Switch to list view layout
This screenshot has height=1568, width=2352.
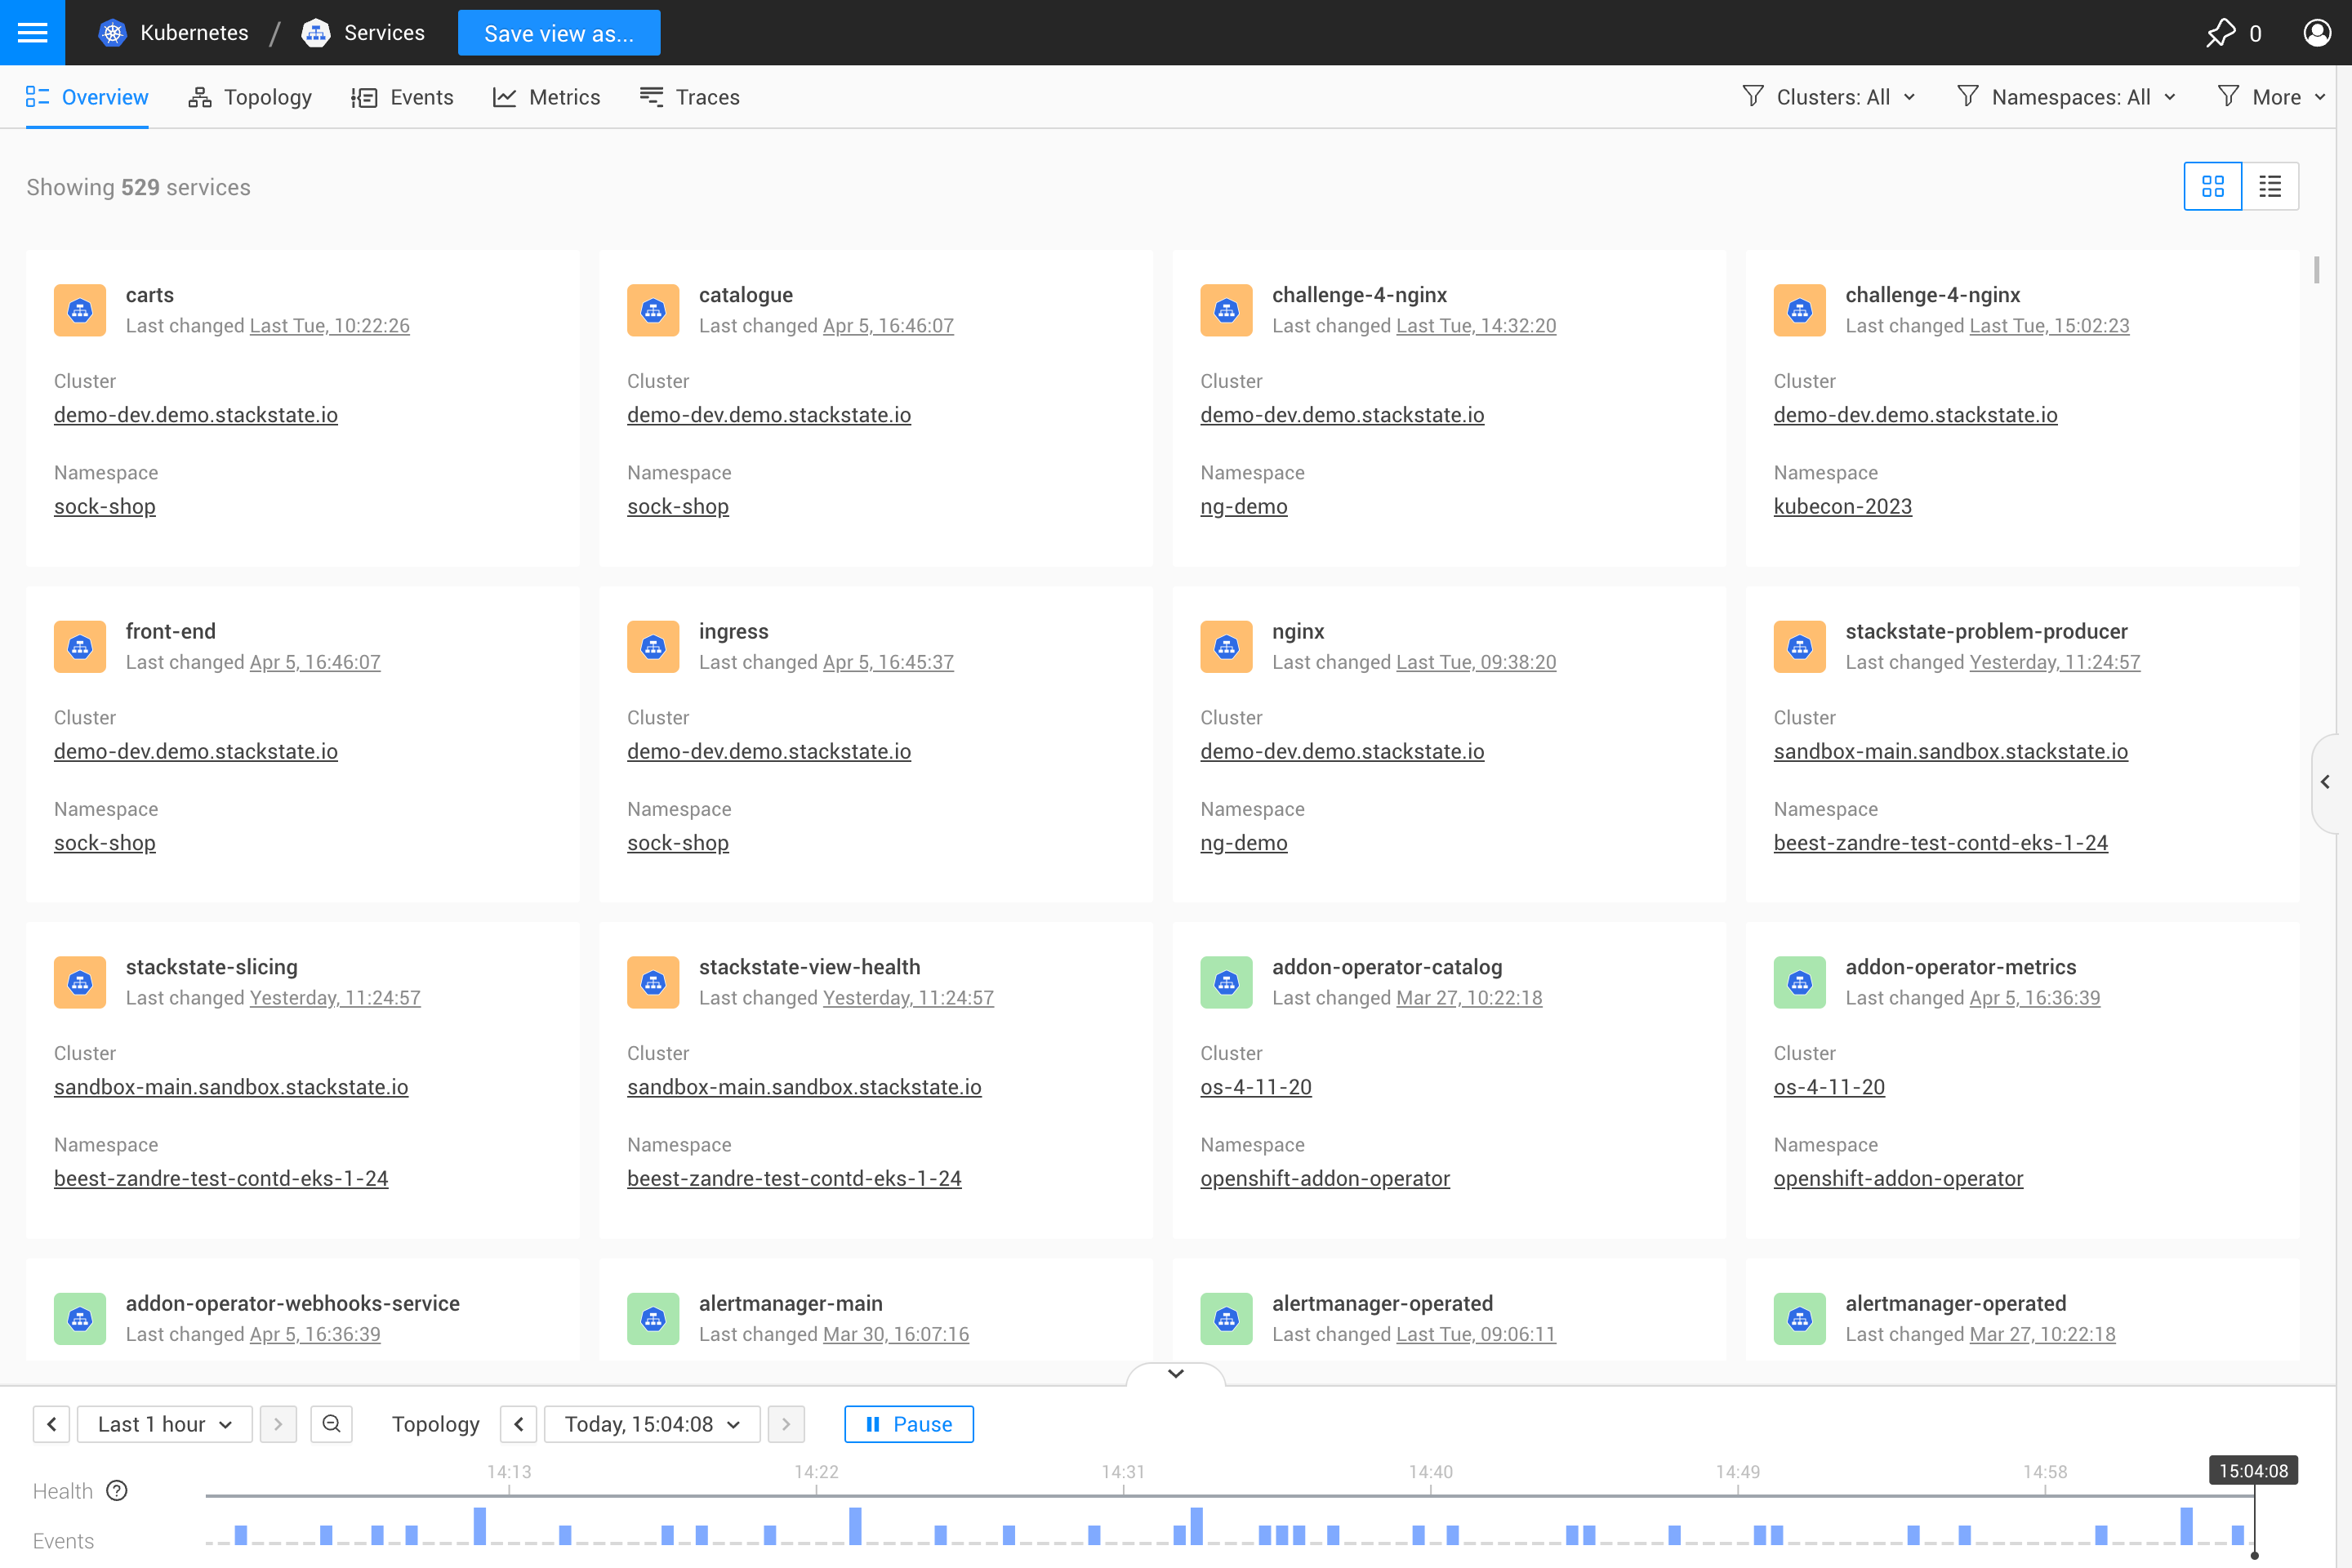coord(2270,186)
